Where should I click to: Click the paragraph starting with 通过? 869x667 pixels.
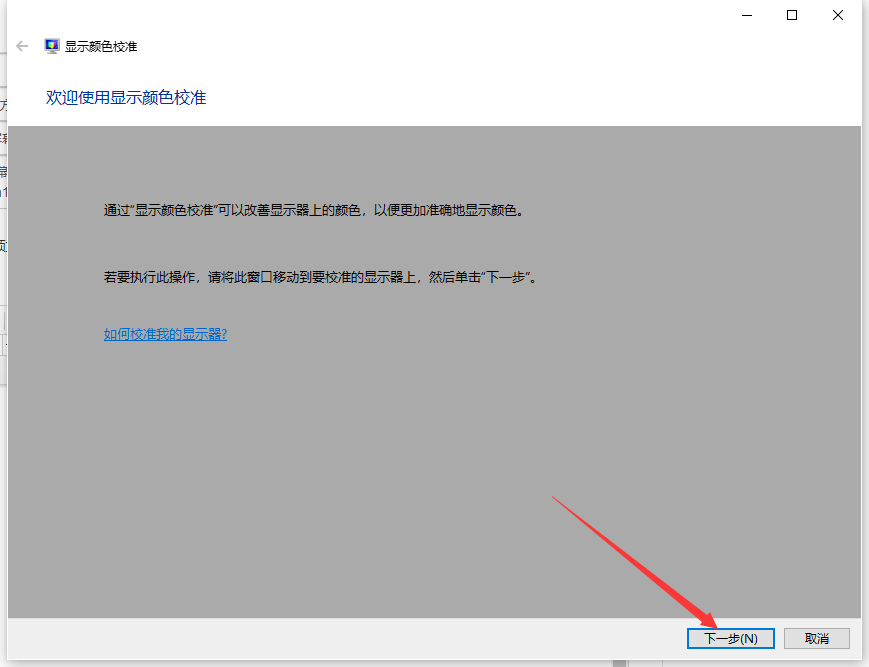click(x=313, y=211)
